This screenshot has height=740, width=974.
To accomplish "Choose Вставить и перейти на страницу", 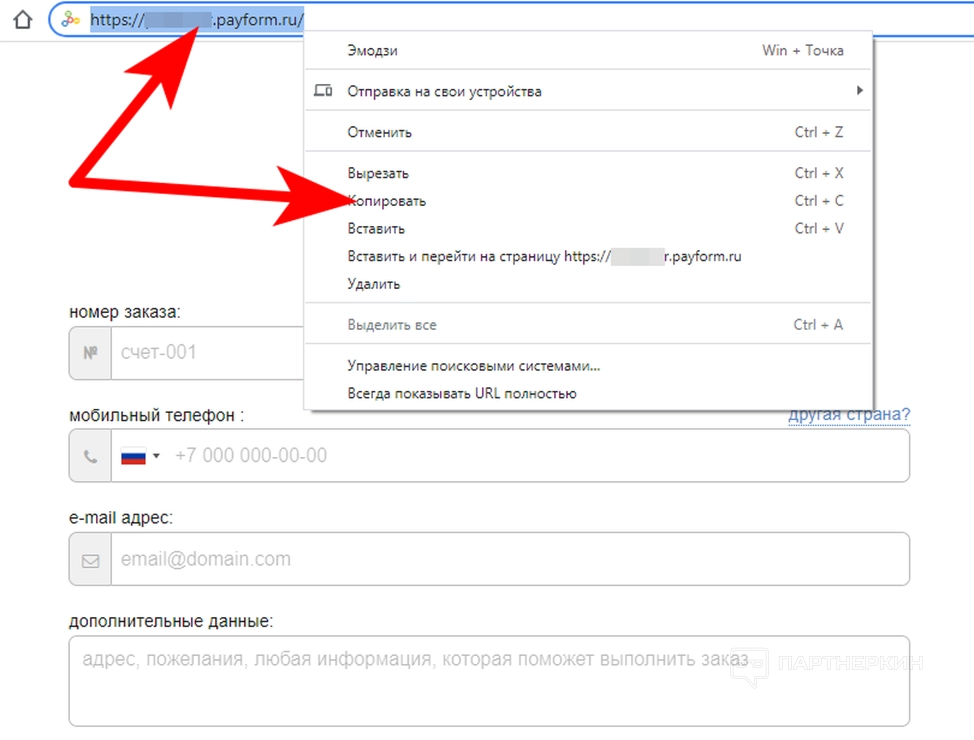I will [x=588, y=256].
